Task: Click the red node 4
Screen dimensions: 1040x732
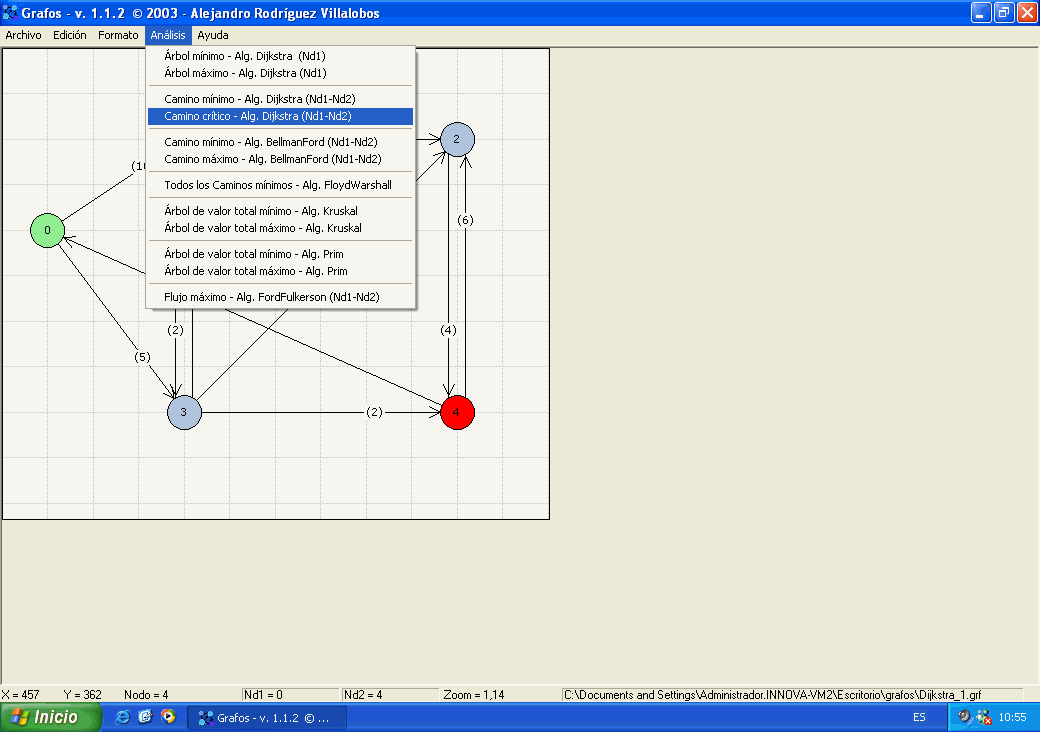Action: (457, 412)
